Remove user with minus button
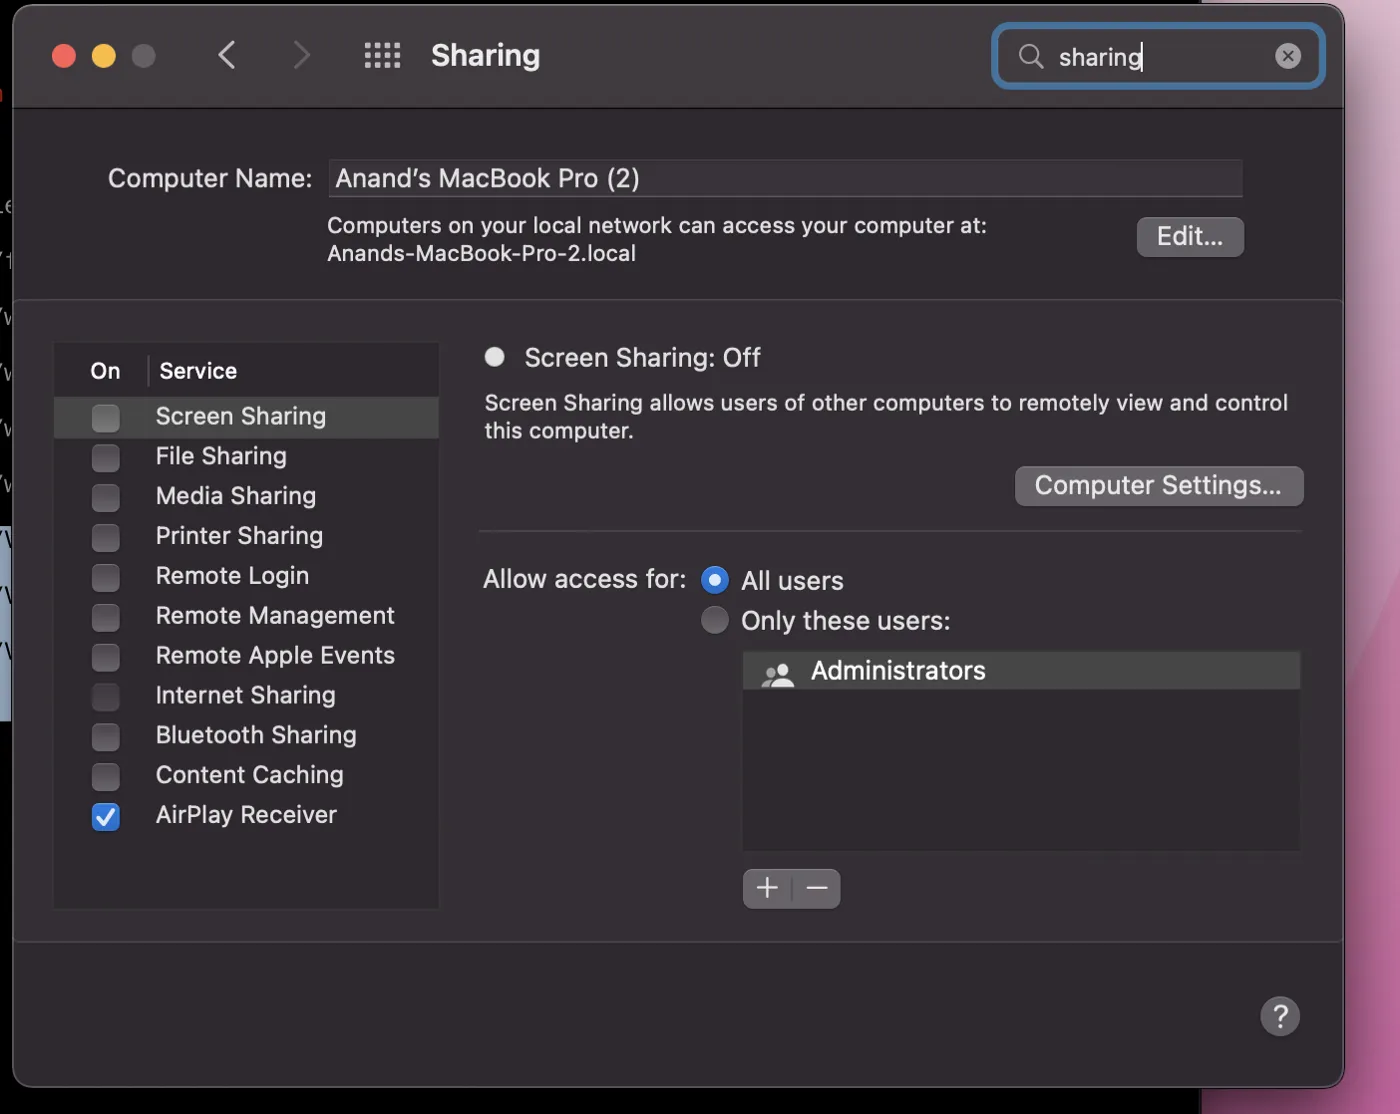1400x1114 pixels. click(817, 888)
